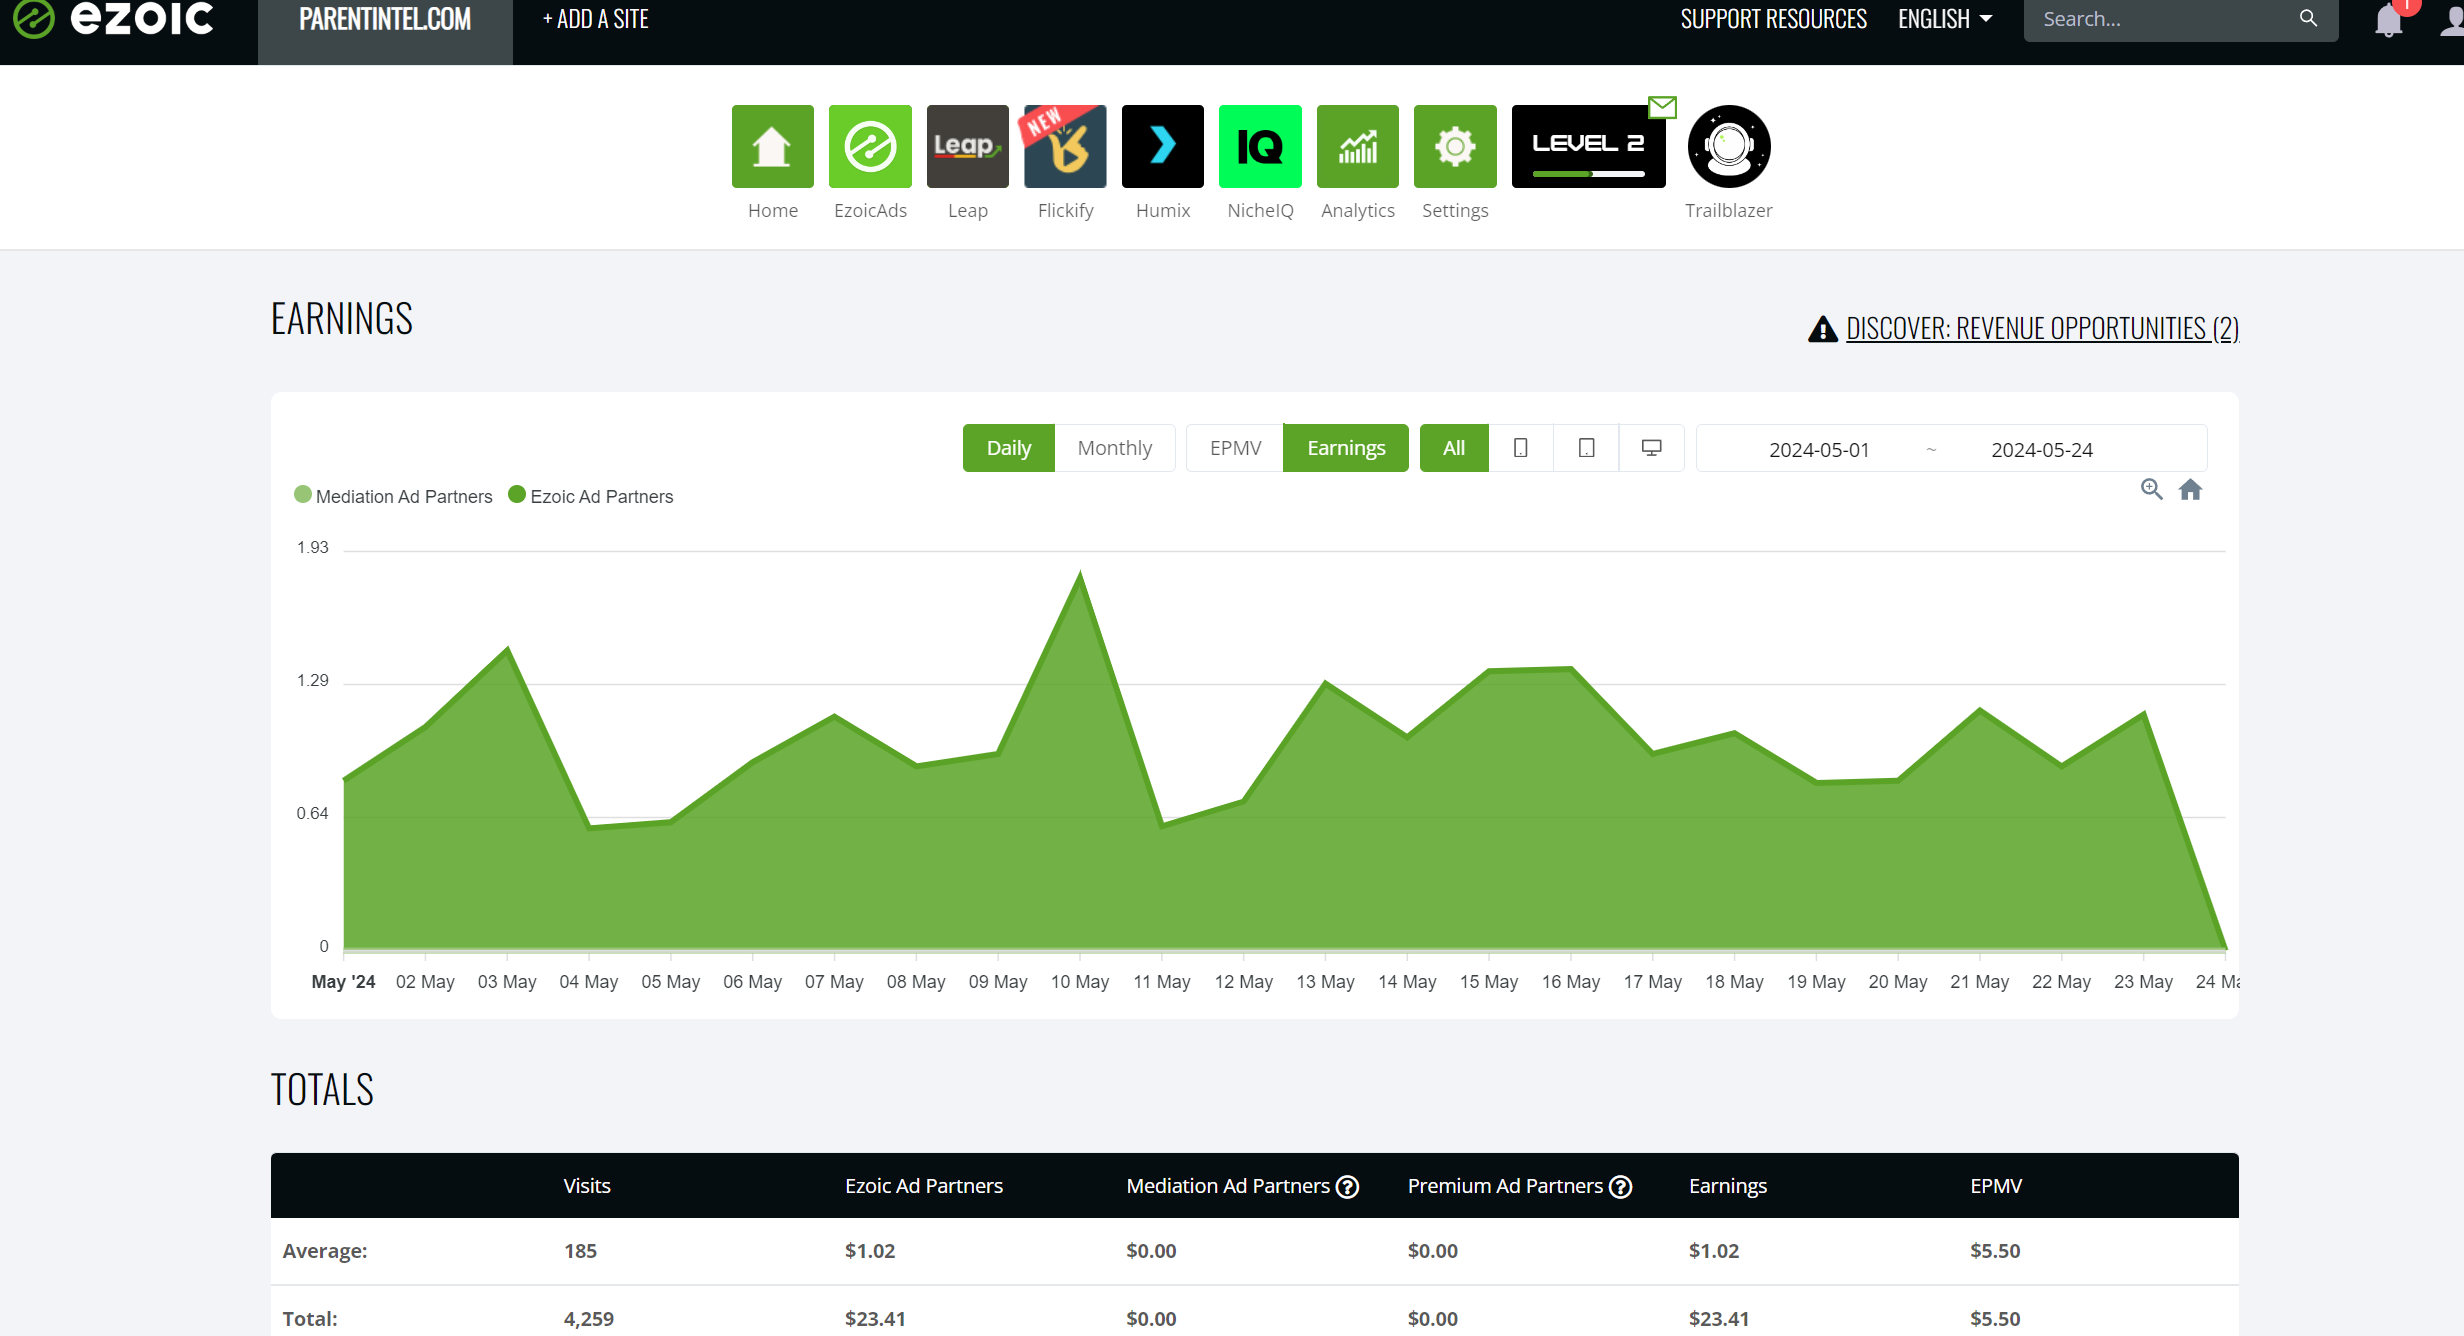Click the Ezoic logo
Viewport: 2464px width, 1336px height.
click(113, 18)
